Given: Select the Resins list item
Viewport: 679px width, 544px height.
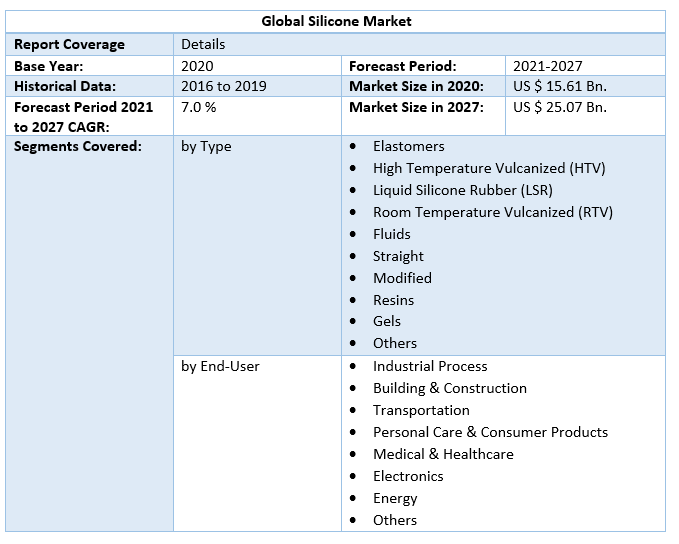Looking at the screenshot, I should 393,300.
